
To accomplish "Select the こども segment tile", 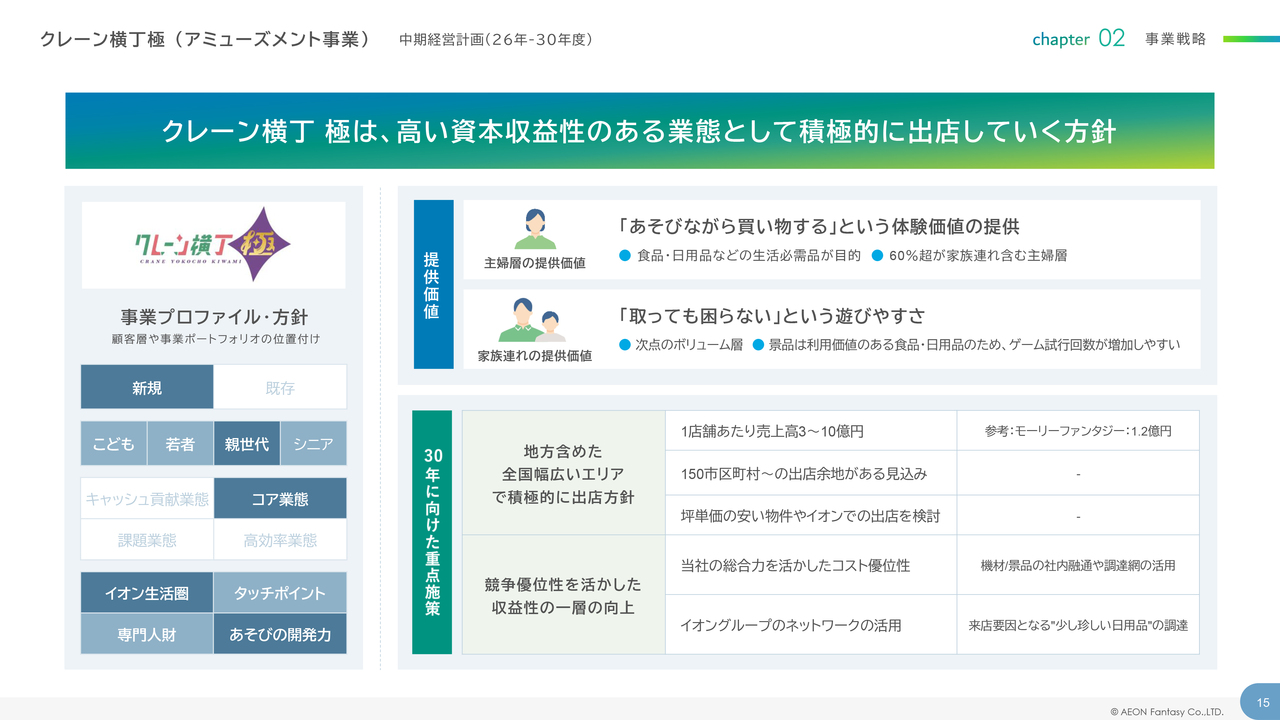I will 113,444.
